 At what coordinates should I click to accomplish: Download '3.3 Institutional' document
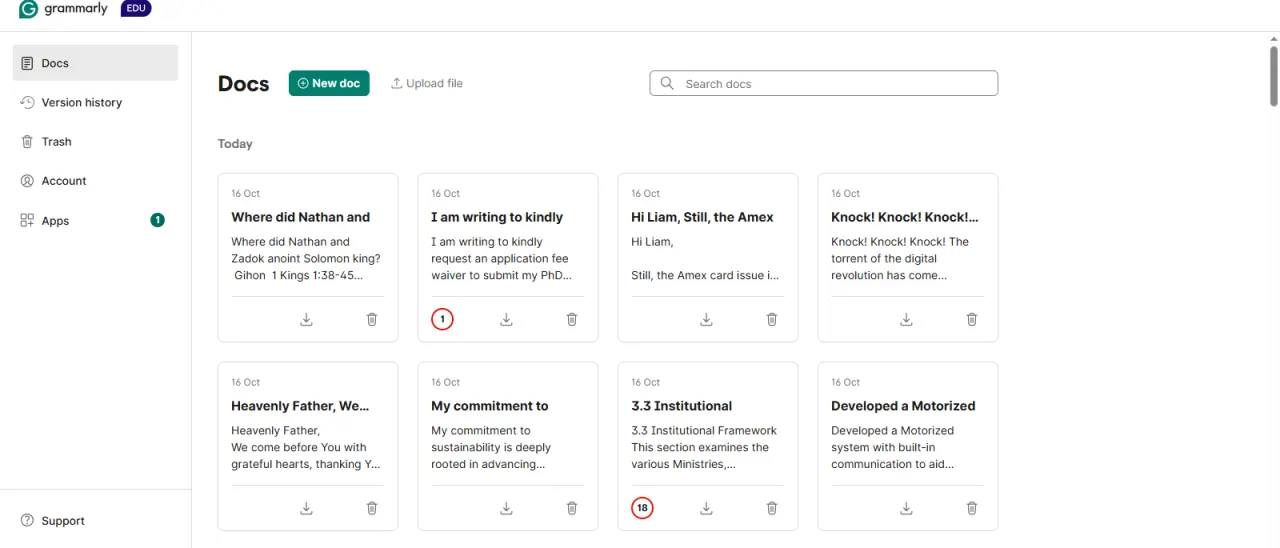click(707, 508)
